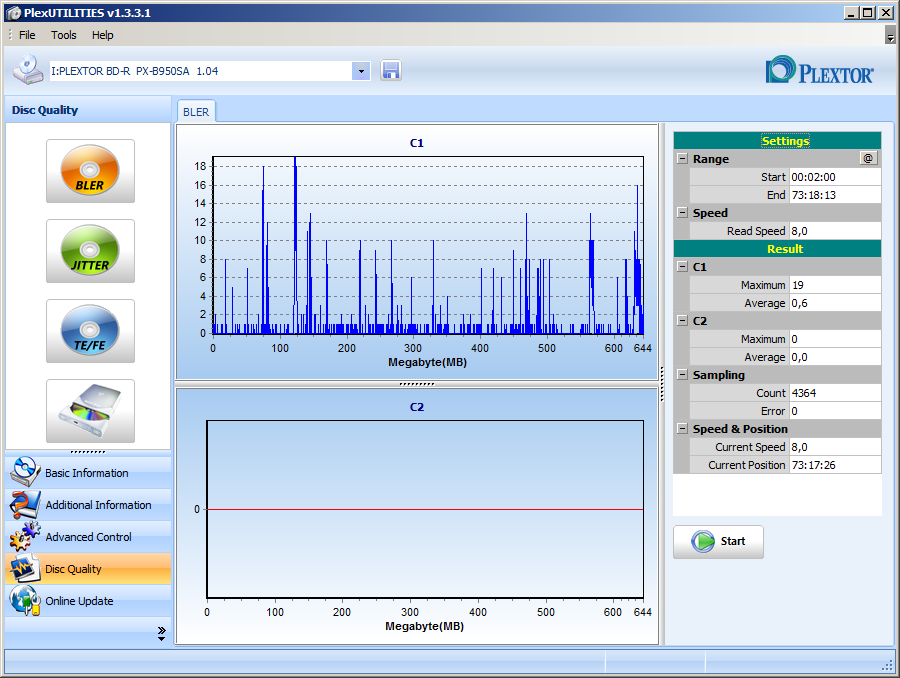
Task: Open Advanced Control section
Action: point(88,537)
